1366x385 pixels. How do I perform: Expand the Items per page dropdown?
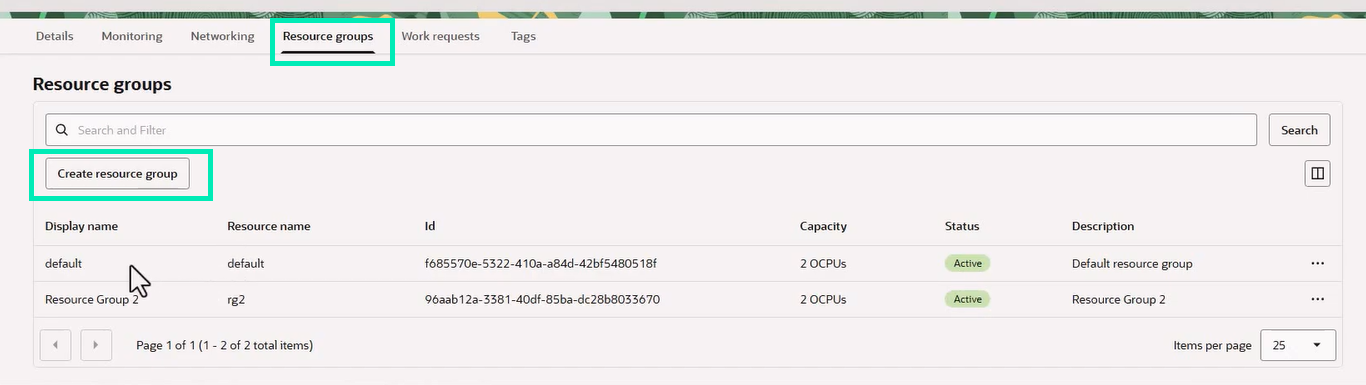tap(1298, 345)
